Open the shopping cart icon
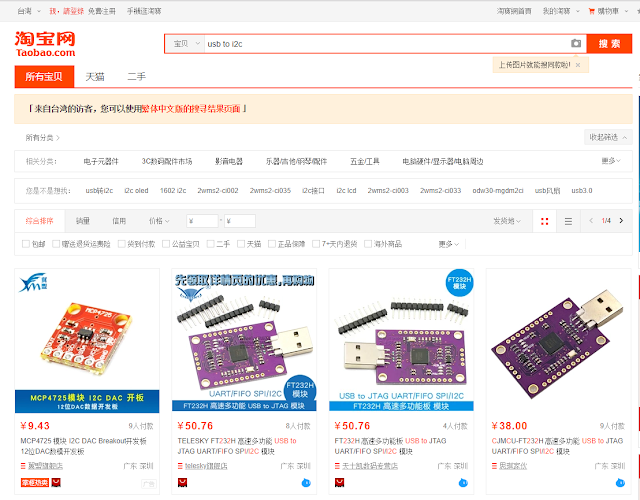 coord(591,11)
